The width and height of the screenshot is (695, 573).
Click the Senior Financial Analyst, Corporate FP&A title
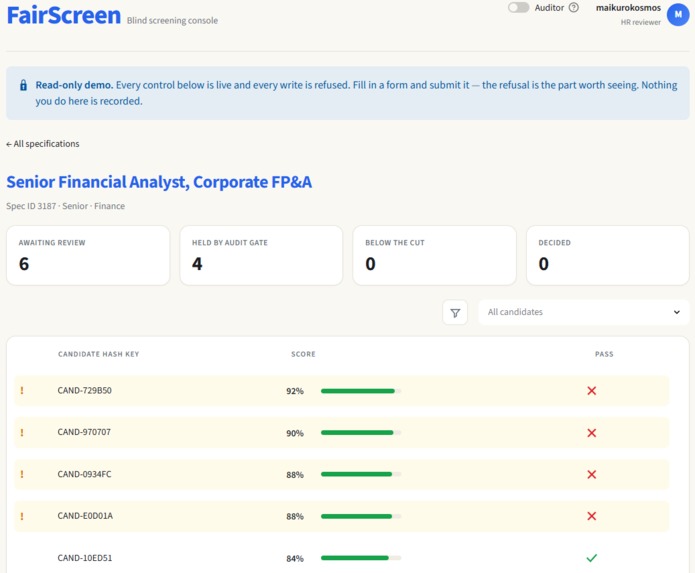click(159, 182)
